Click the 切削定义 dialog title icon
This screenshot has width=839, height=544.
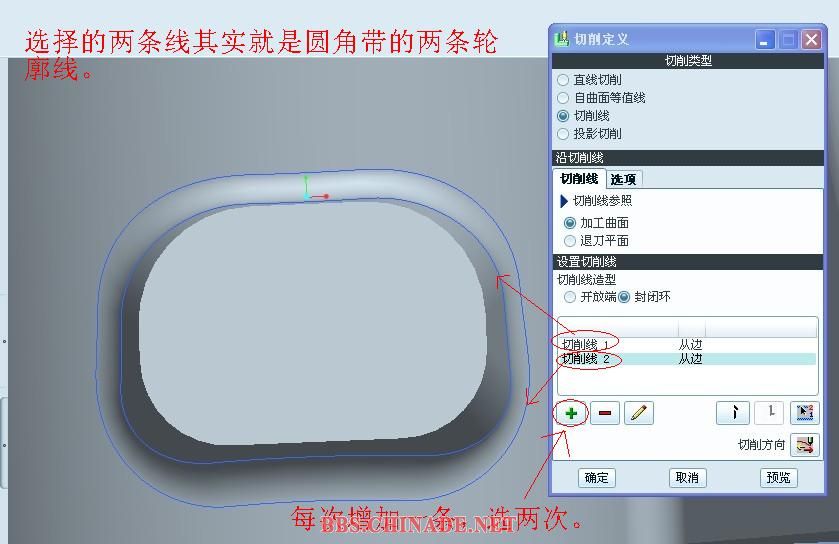click(x=562, y=39)
